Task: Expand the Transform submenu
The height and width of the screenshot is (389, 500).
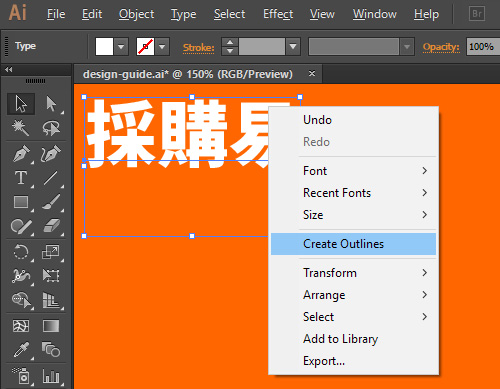Action: click(353, 273)
